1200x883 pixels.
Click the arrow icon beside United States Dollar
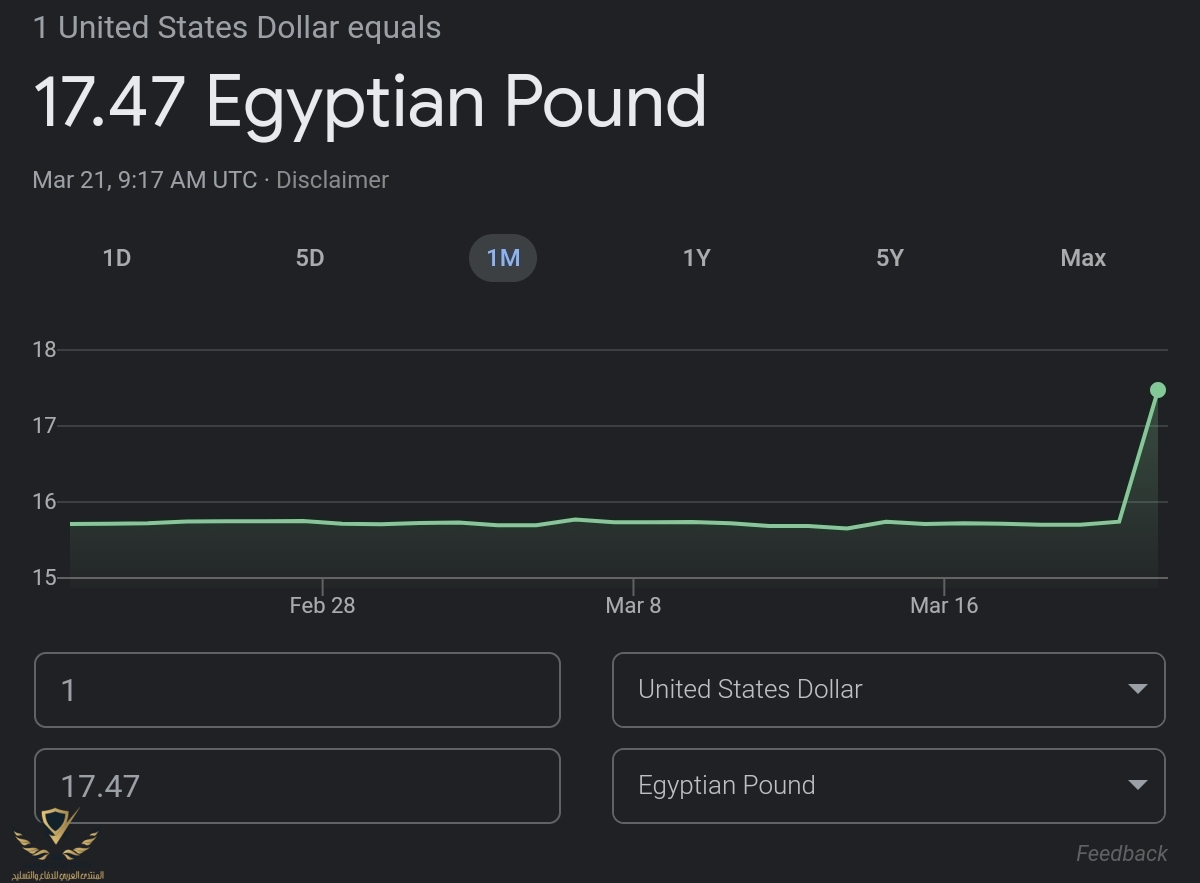coord(1137,689)
